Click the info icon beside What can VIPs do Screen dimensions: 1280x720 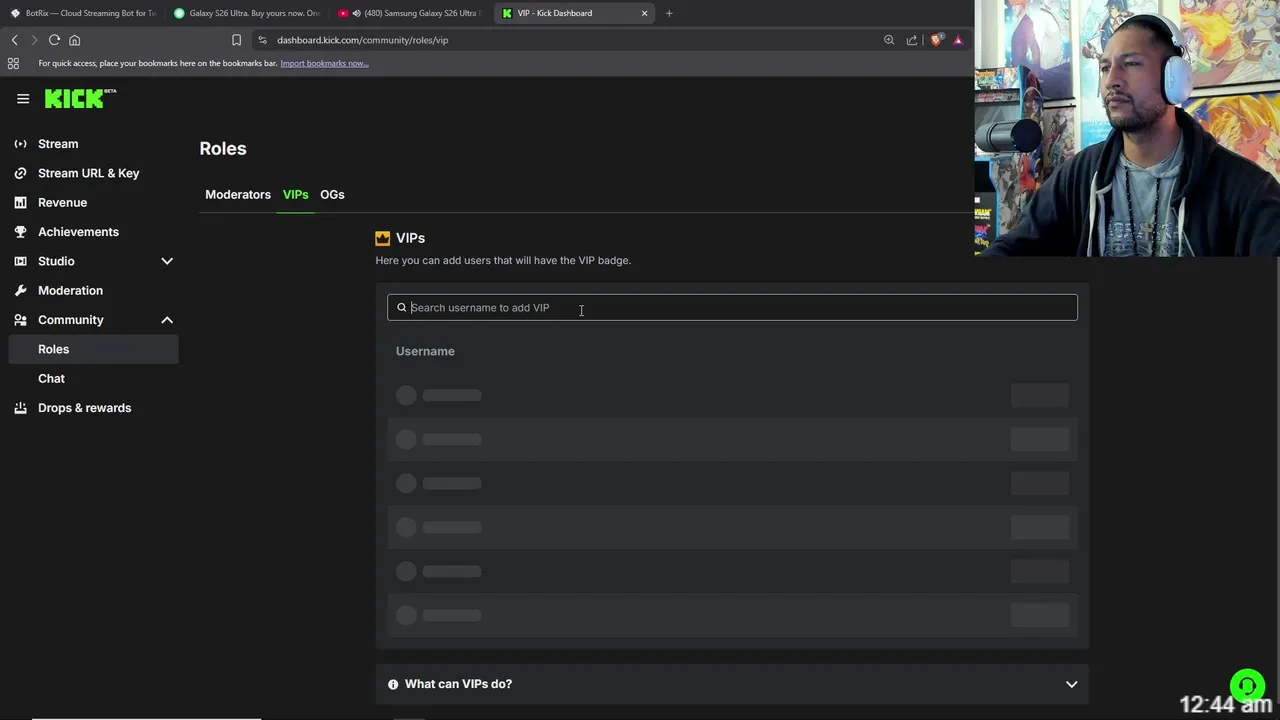(x=393, y=684)
